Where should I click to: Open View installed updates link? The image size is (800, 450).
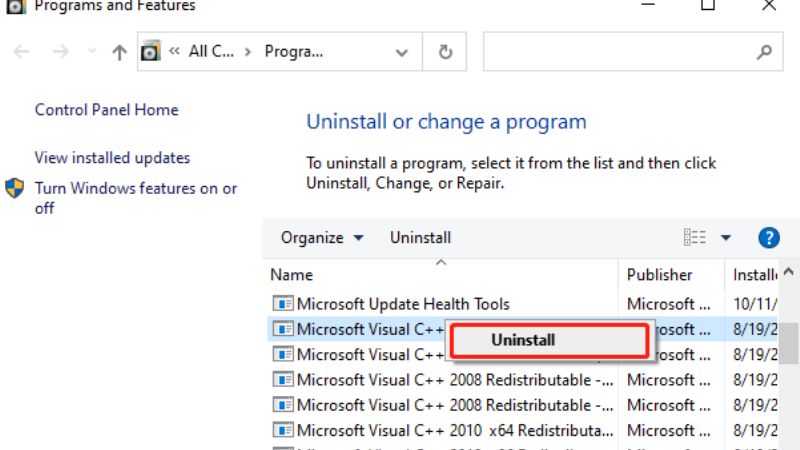pos(112,158)
